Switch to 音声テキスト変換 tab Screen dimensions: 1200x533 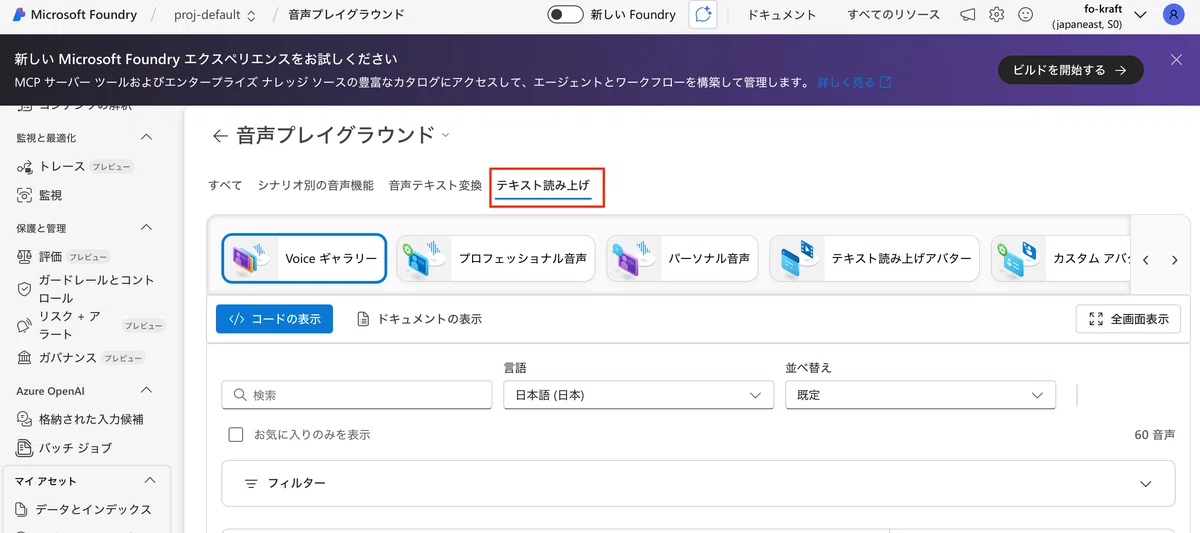435,185
